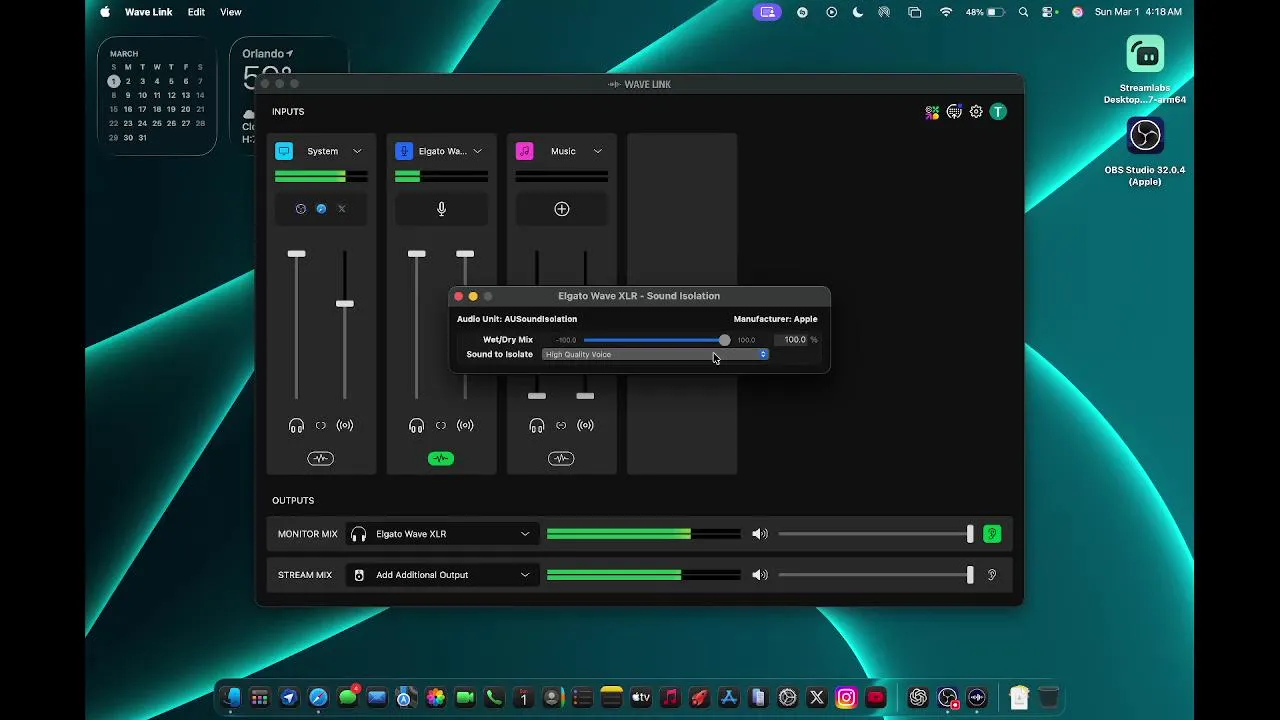The width and height of the screenshot is (1280, 720).
Task: Toggle stream mute on Music channel
Action: click(x=585, y=426)
